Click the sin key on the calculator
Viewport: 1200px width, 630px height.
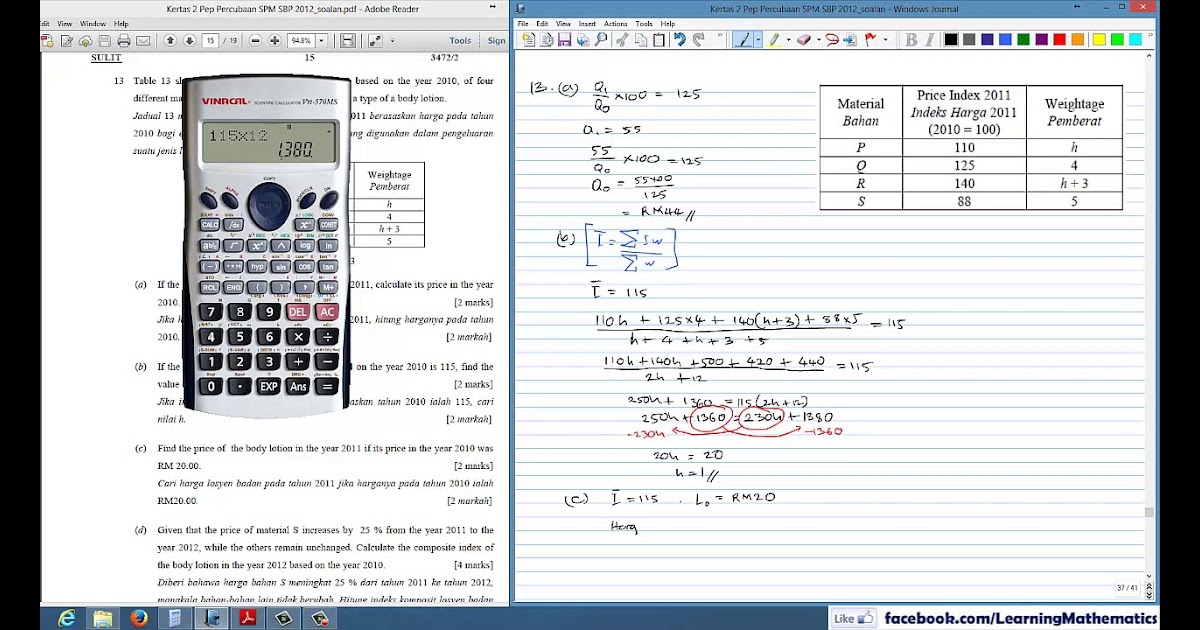click(281, 267)
